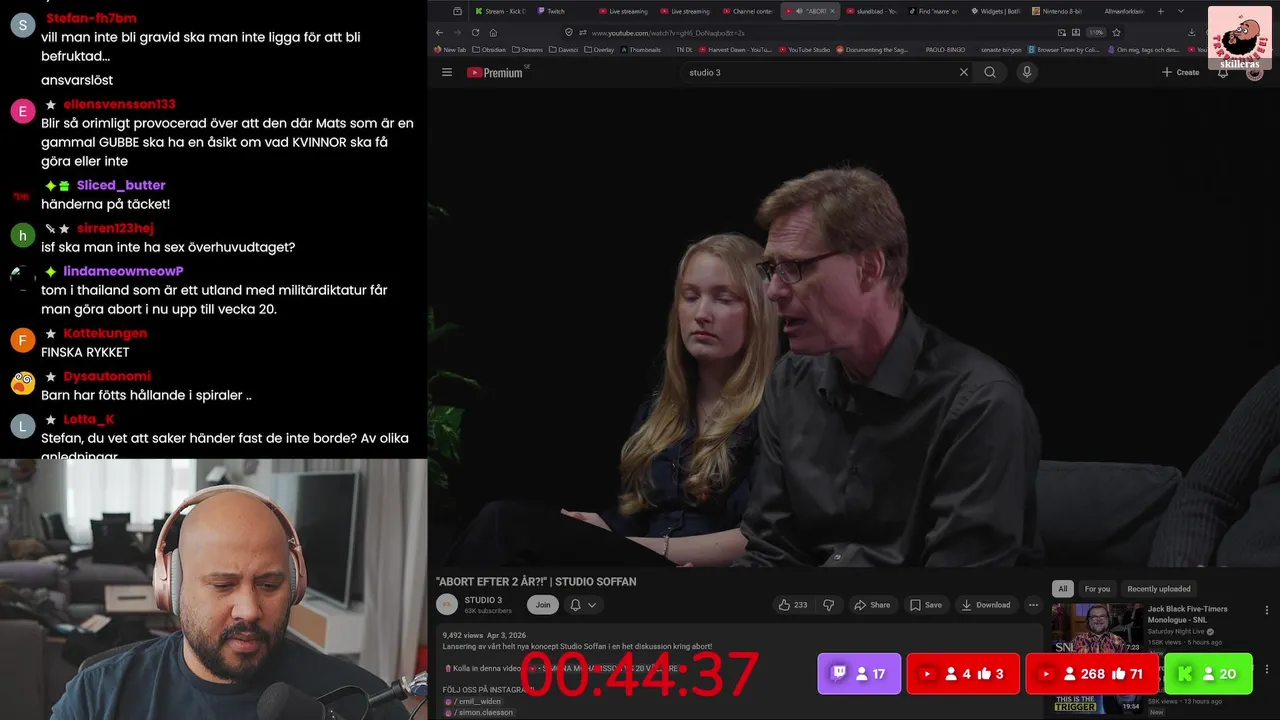The height and width of the screenshot is (720, 1280).
Task: Save the video to a playlist
Action: tap(925, 605)
